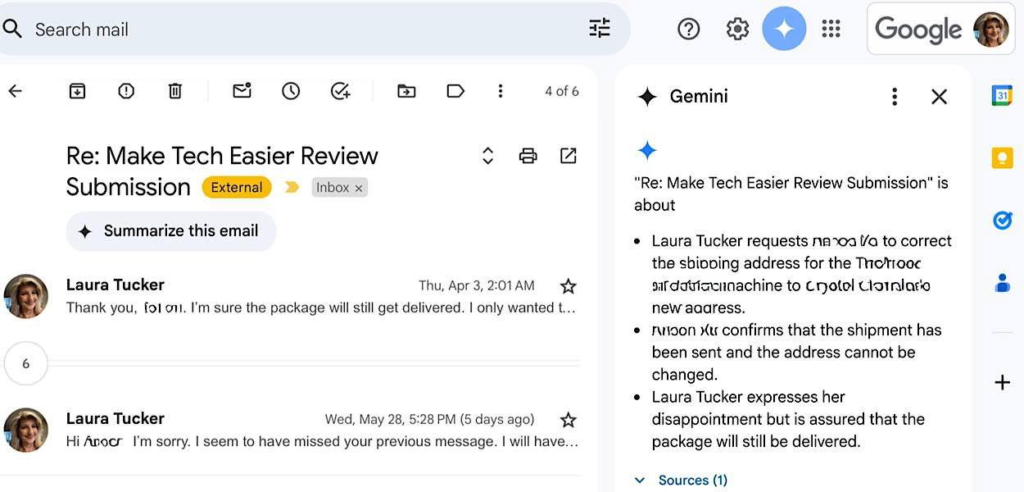This screenshot has height=492, width=1024.
Task: Snooze this email with clock icon
Action: [x=291, y=91]
